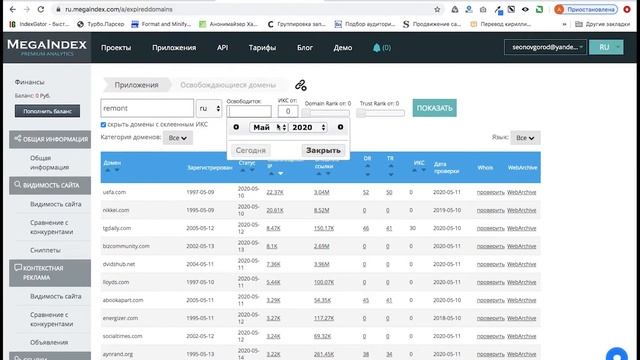Viewport: 640px width, 360px height.
Task: Click Пополнить баланс button
Action: (x=47, y=111)
